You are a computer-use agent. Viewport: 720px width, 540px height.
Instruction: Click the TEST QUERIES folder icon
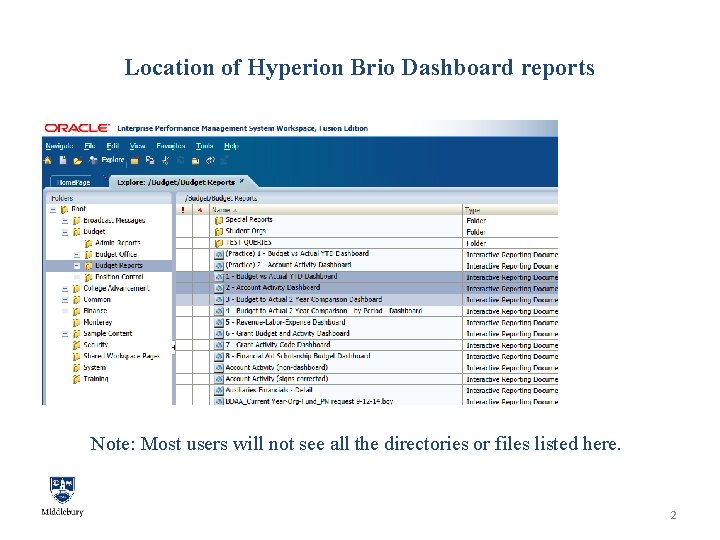219,243
